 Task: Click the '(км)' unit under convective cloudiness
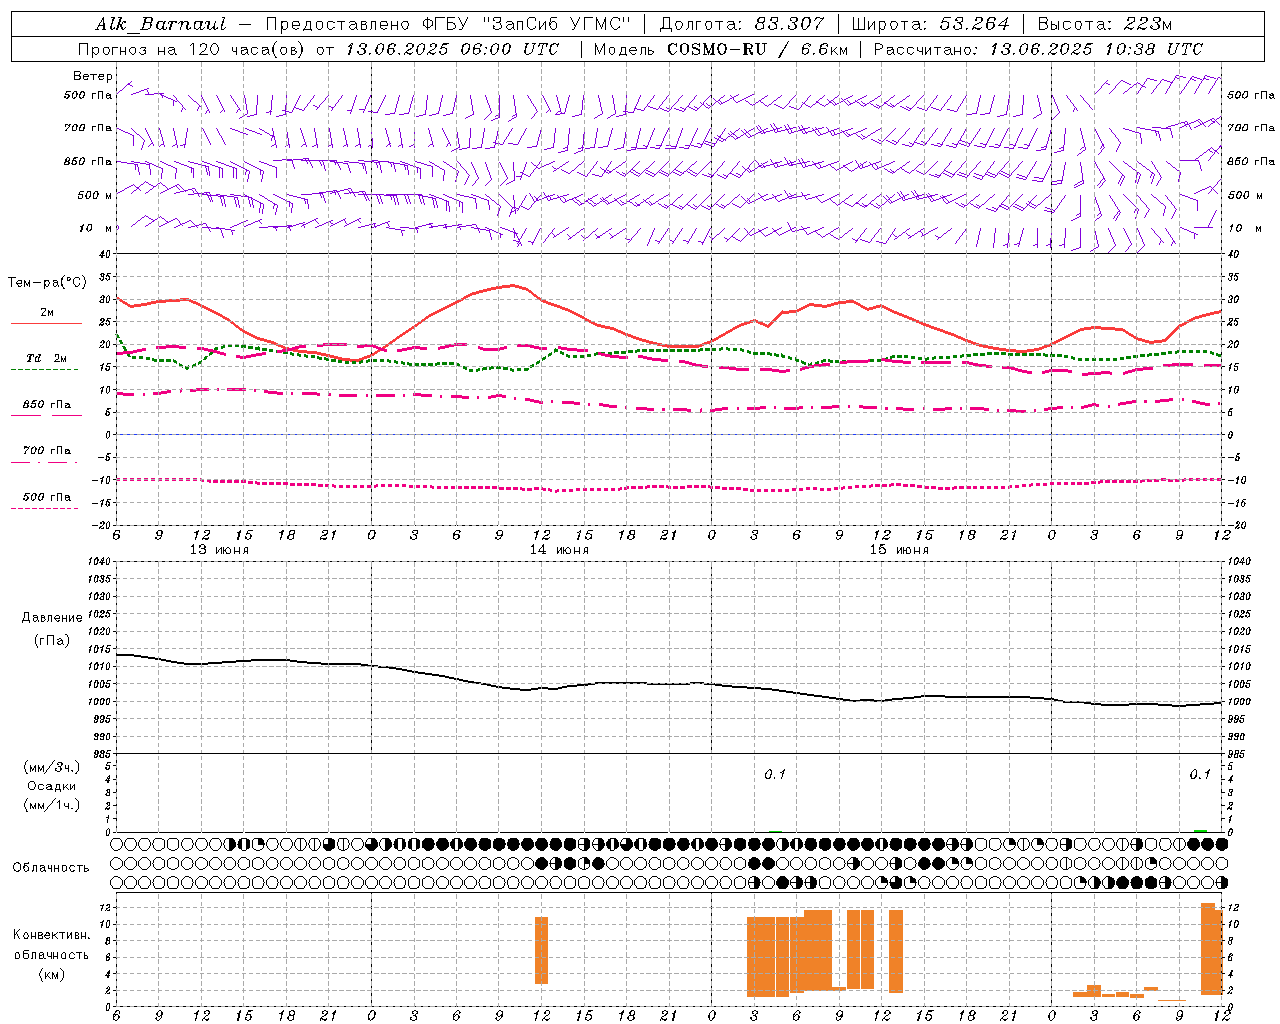(51, 974)
